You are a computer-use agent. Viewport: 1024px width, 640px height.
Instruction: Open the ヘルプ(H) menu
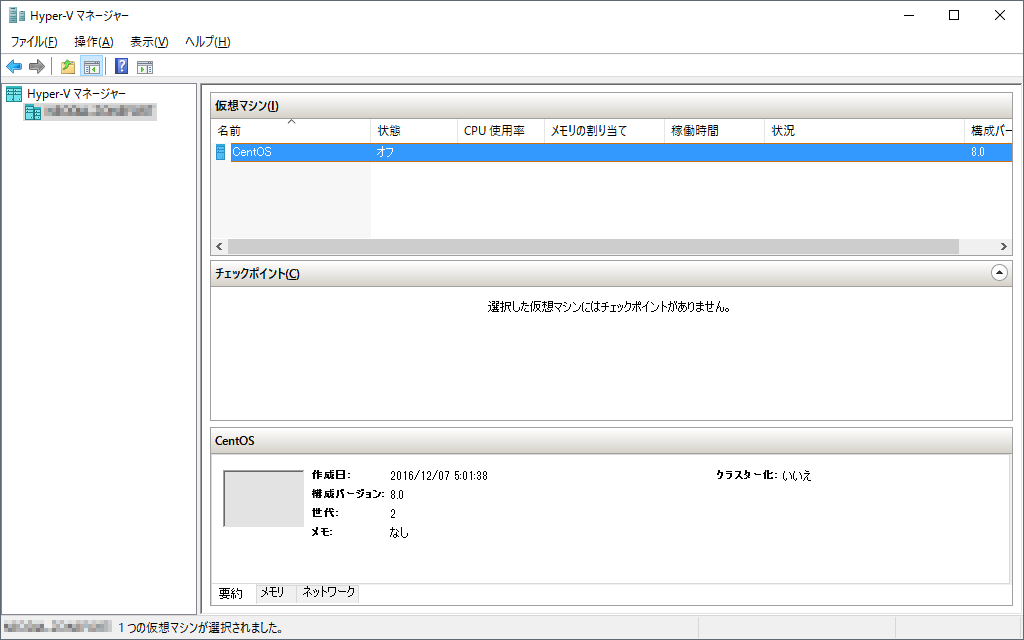click(x=207, y=42)
